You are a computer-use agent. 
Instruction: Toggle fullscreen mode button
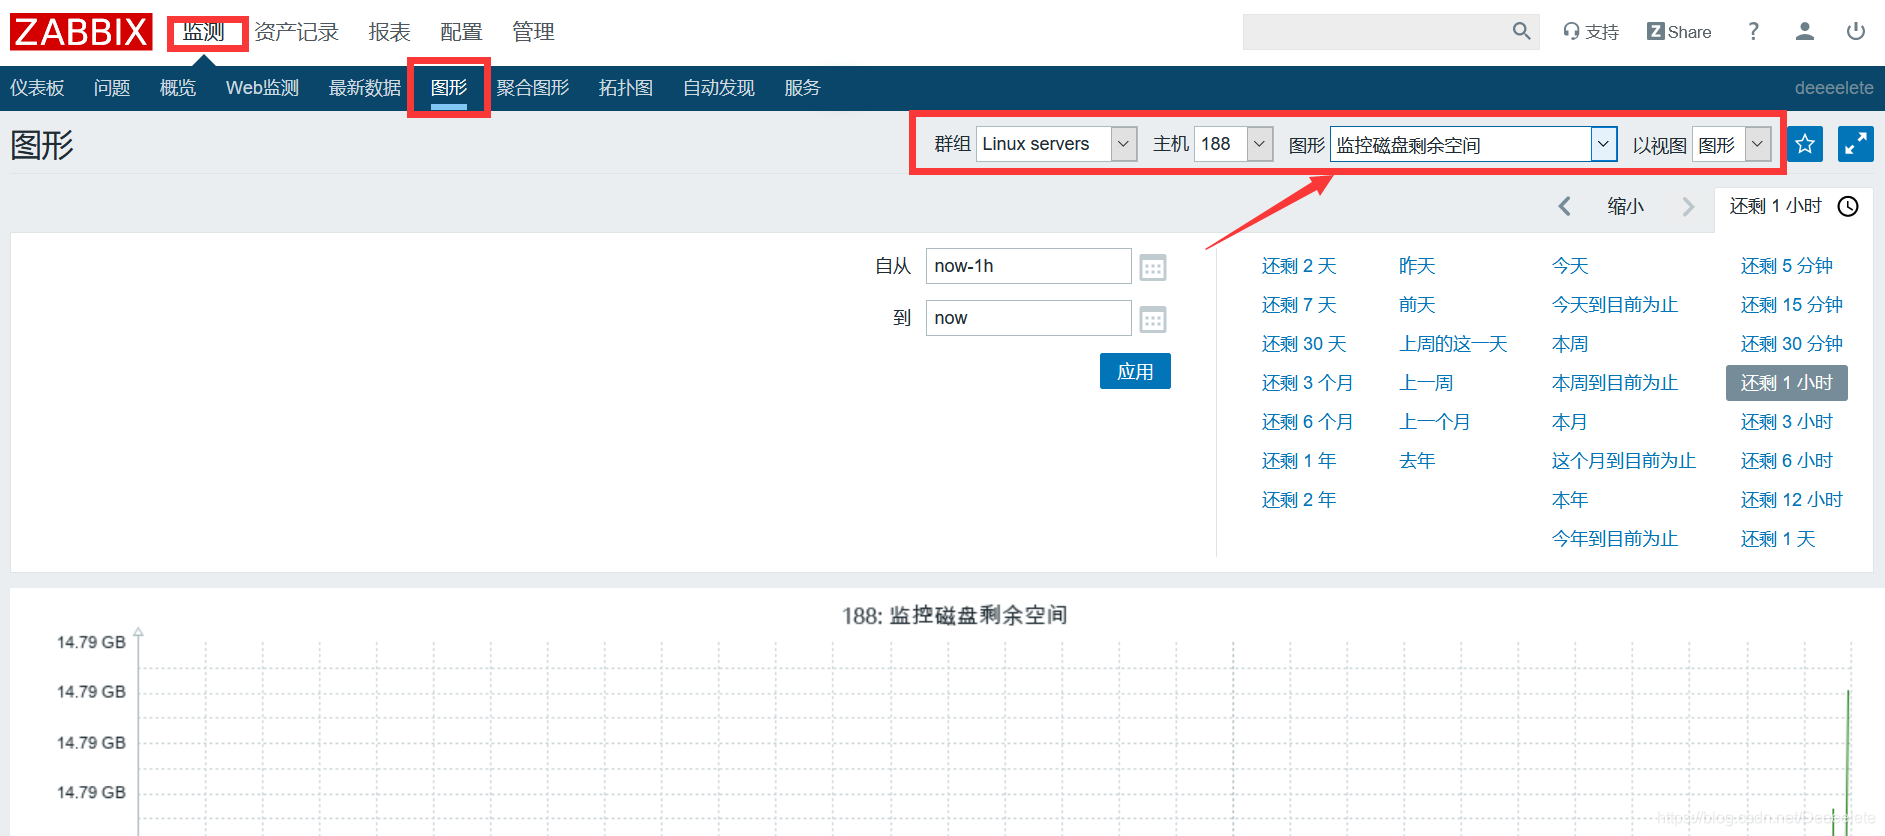pyautogui.click(x=1856, y=144)
